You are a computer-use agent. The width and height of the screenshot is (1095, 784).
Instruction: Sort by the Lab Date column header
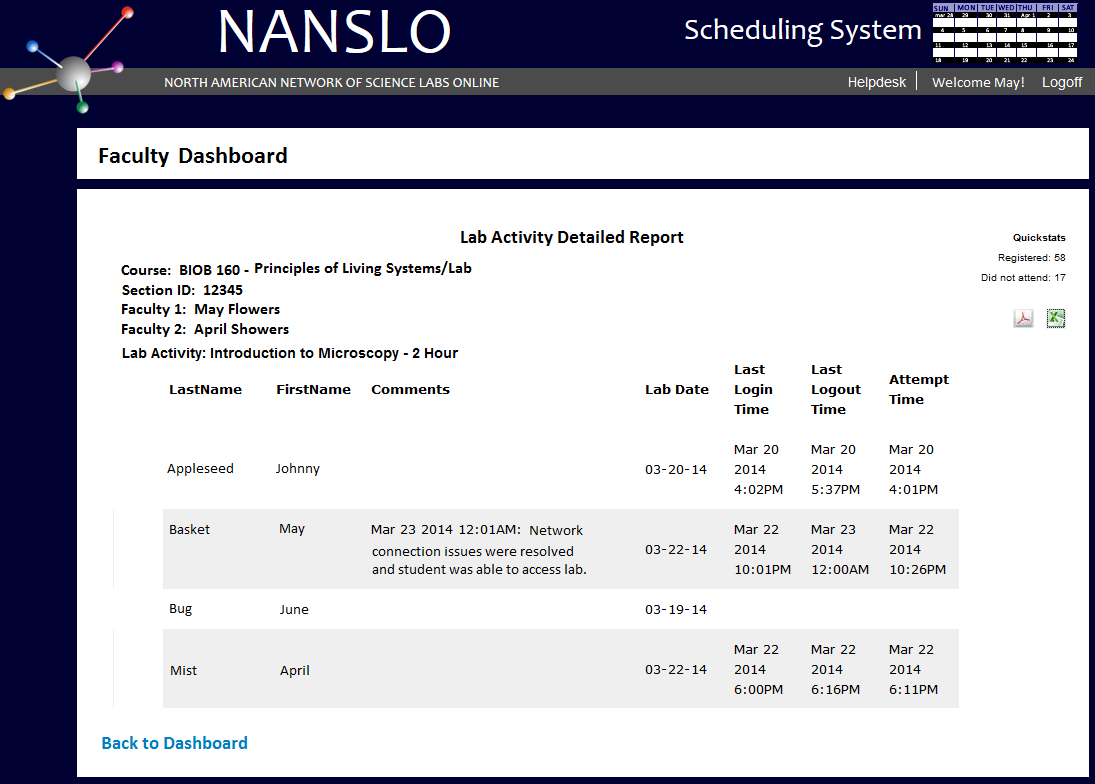(x=677, y=389)
